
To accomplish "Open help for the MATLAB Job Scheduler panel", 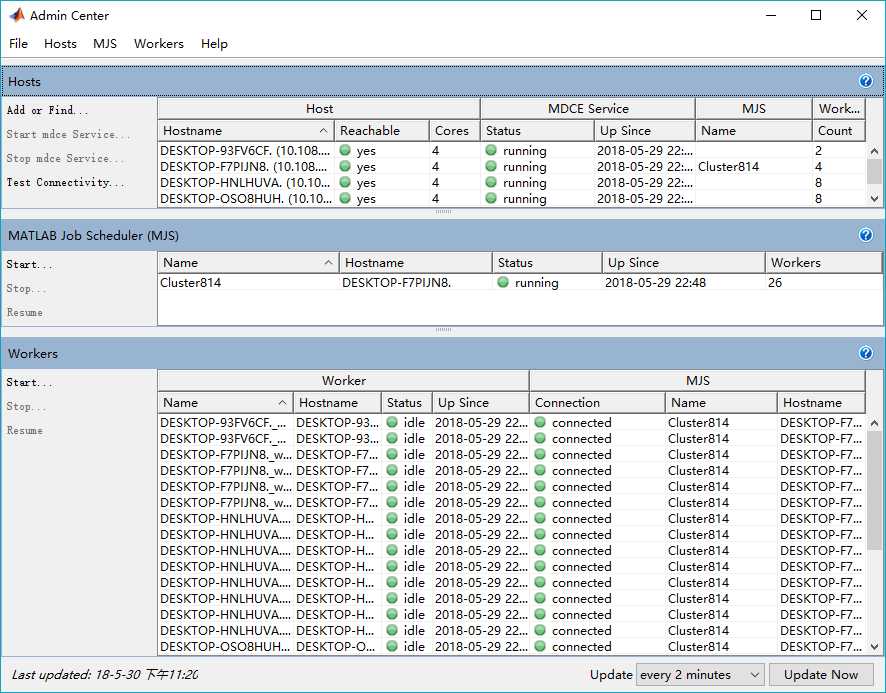I will point(865,235).
